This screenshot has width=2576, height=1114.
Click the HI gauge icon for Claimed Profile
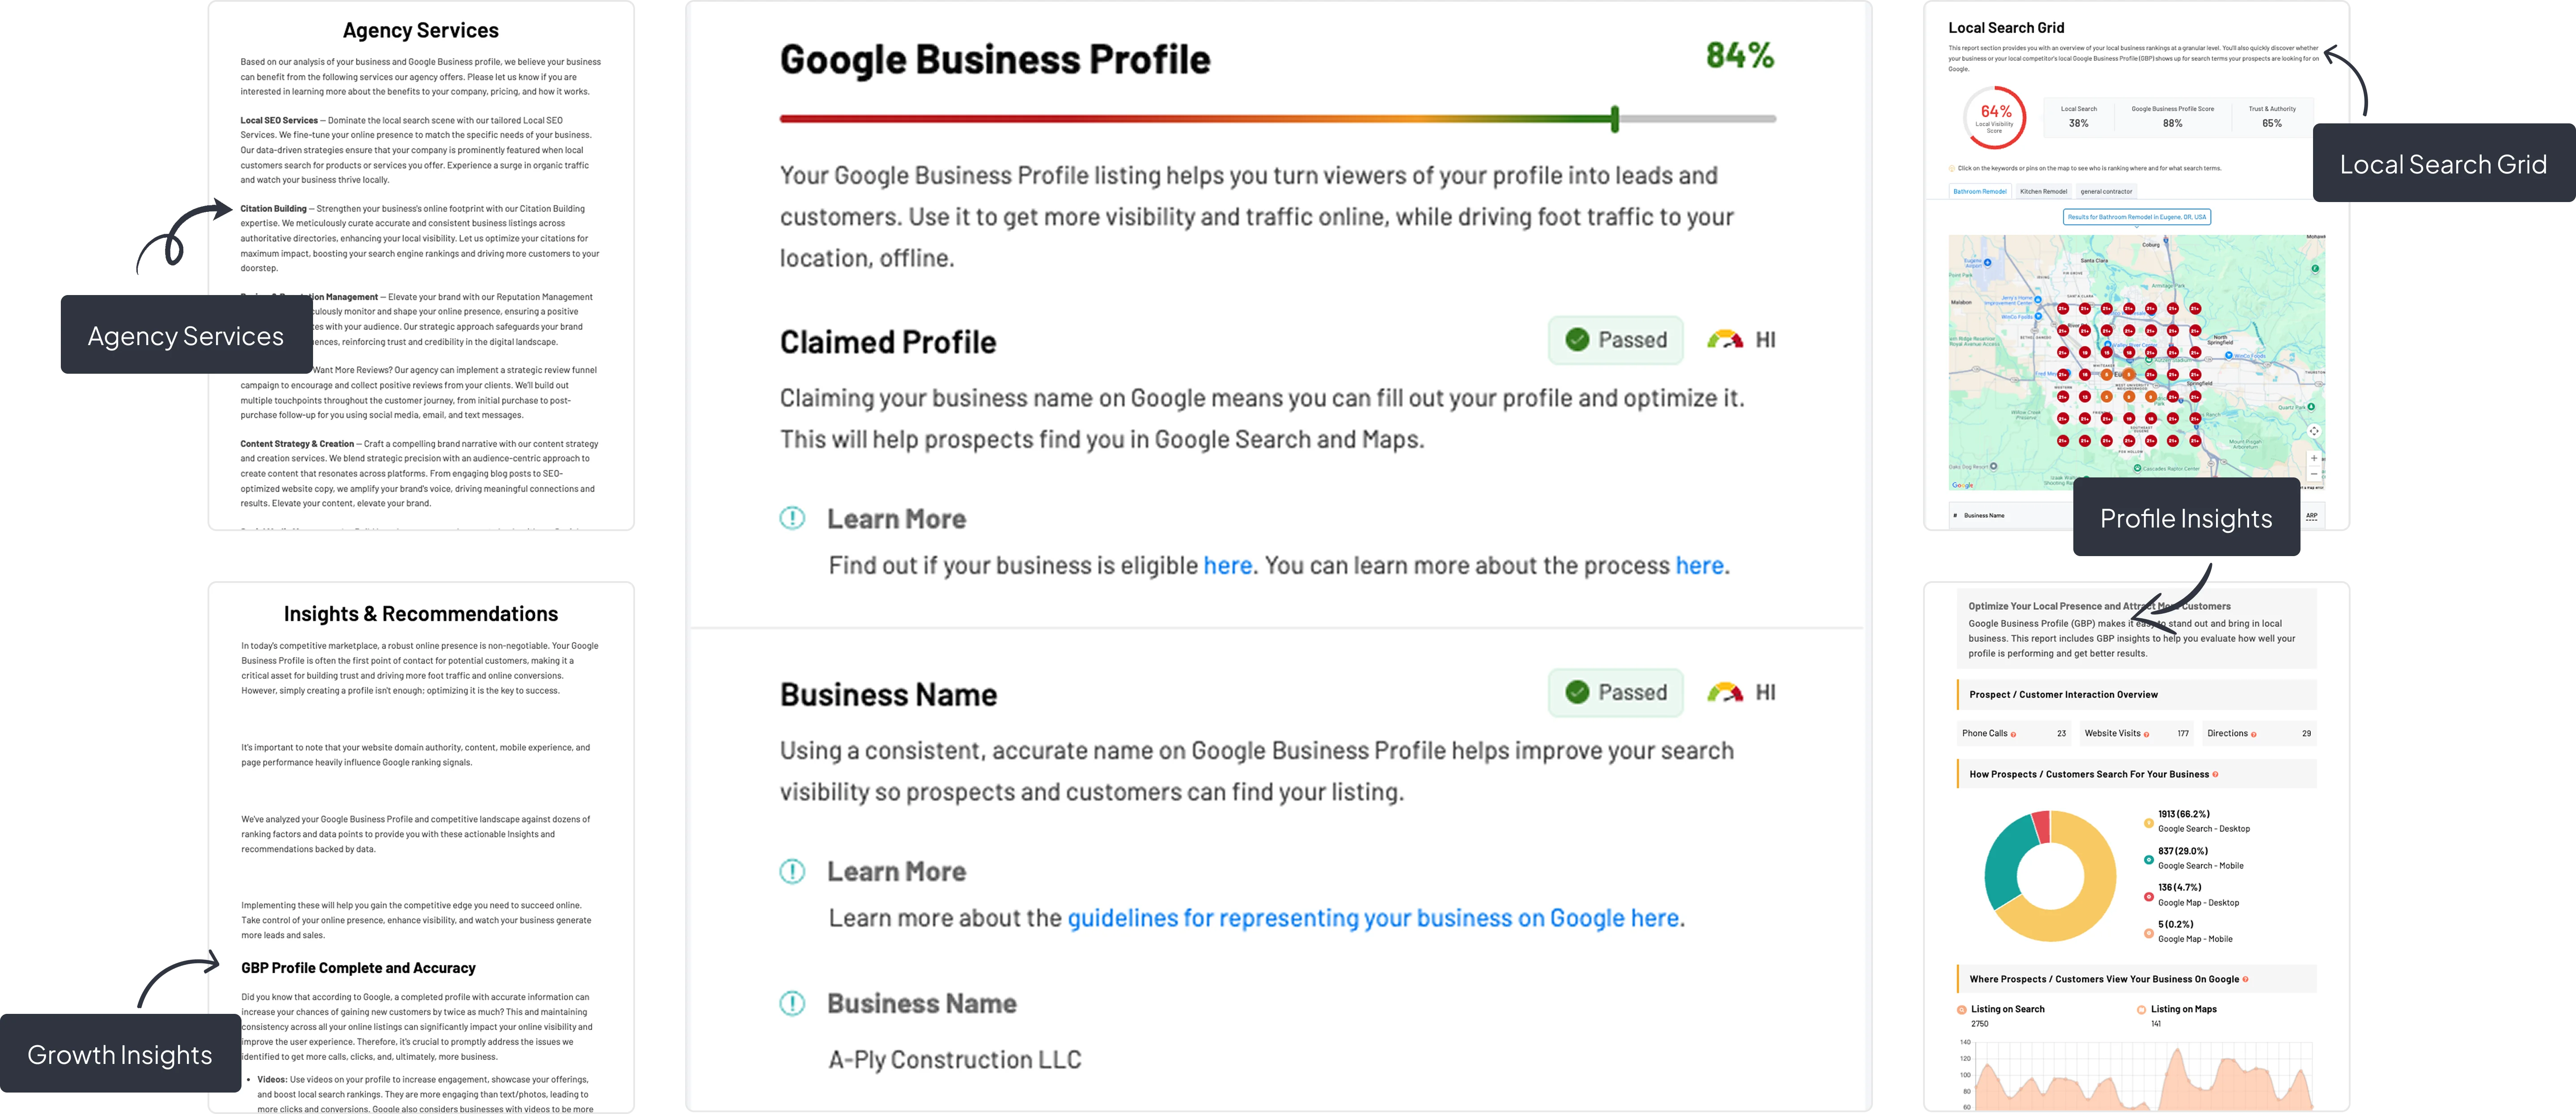1725,340
